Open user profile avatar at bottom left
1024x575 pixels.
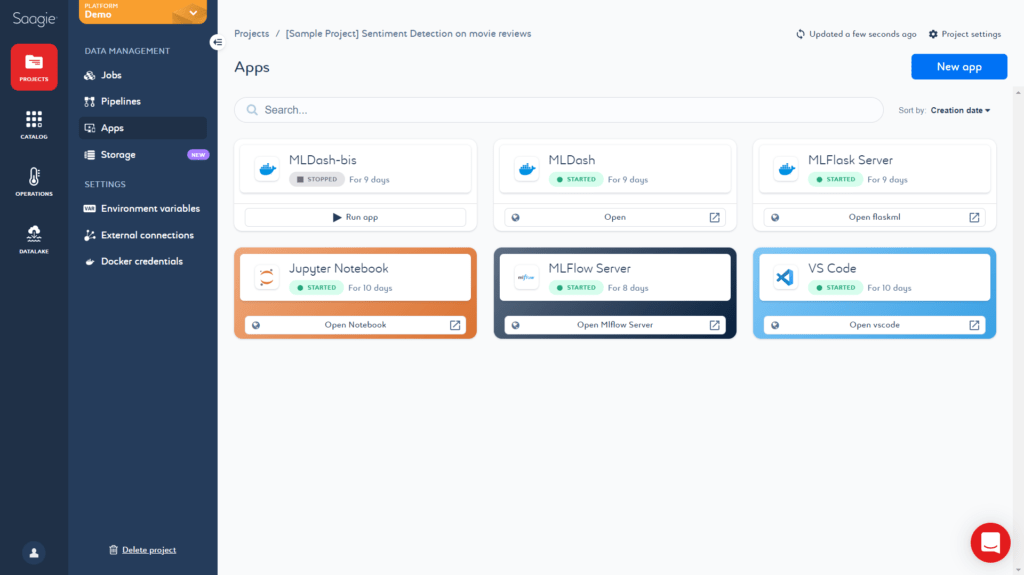pos(34,553)
